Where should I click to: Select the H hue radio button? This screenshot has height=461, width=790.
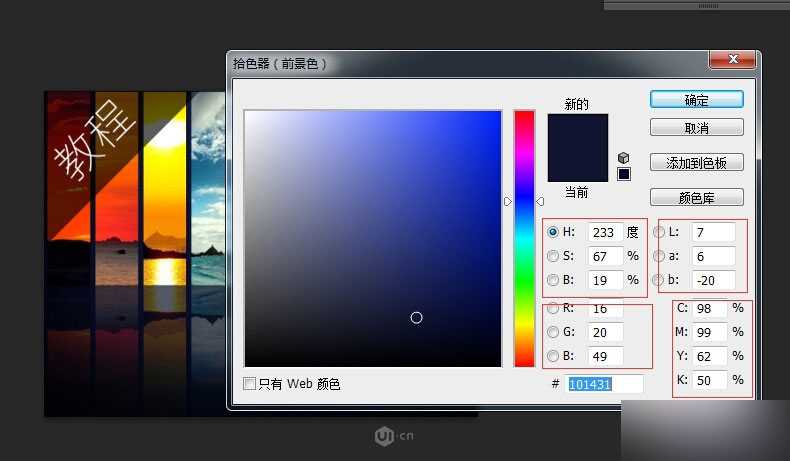pyautogui.click(x=553, y=232)
